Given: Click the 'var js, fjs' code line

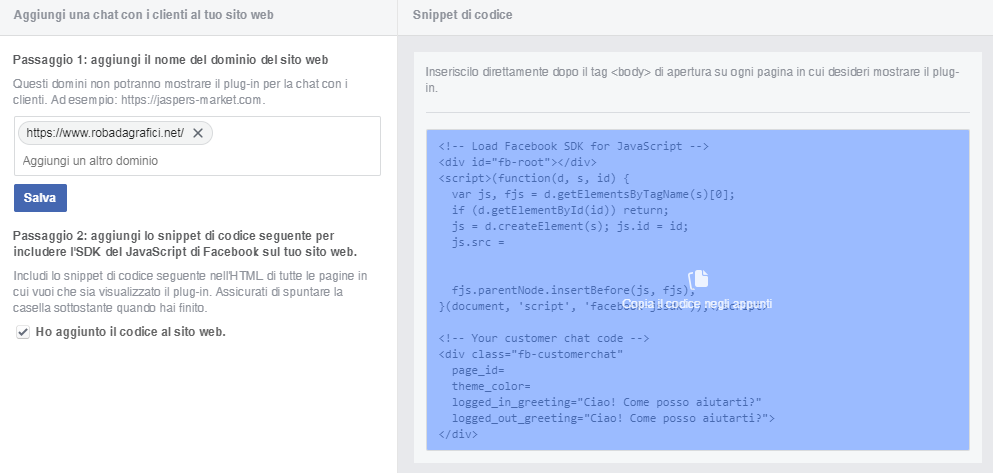Looking at the screenshot, I should point(593,194).
